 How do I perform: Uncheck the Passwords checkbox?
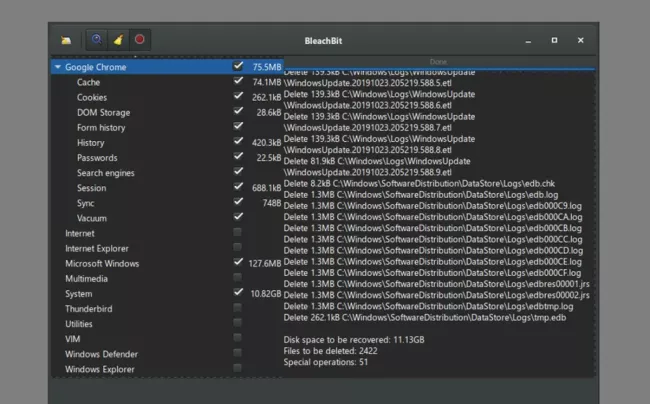[x=238, y=156]
